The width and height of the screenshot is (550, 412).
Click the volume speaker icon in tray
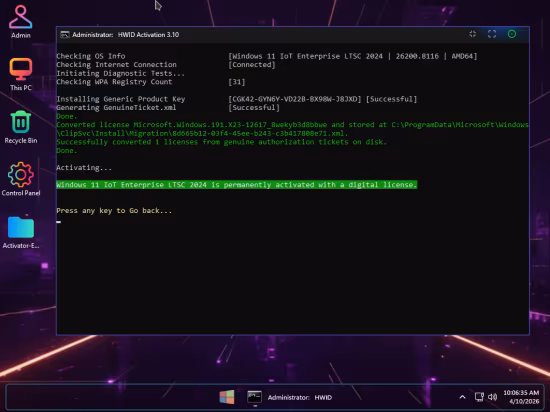click(492, 397)
